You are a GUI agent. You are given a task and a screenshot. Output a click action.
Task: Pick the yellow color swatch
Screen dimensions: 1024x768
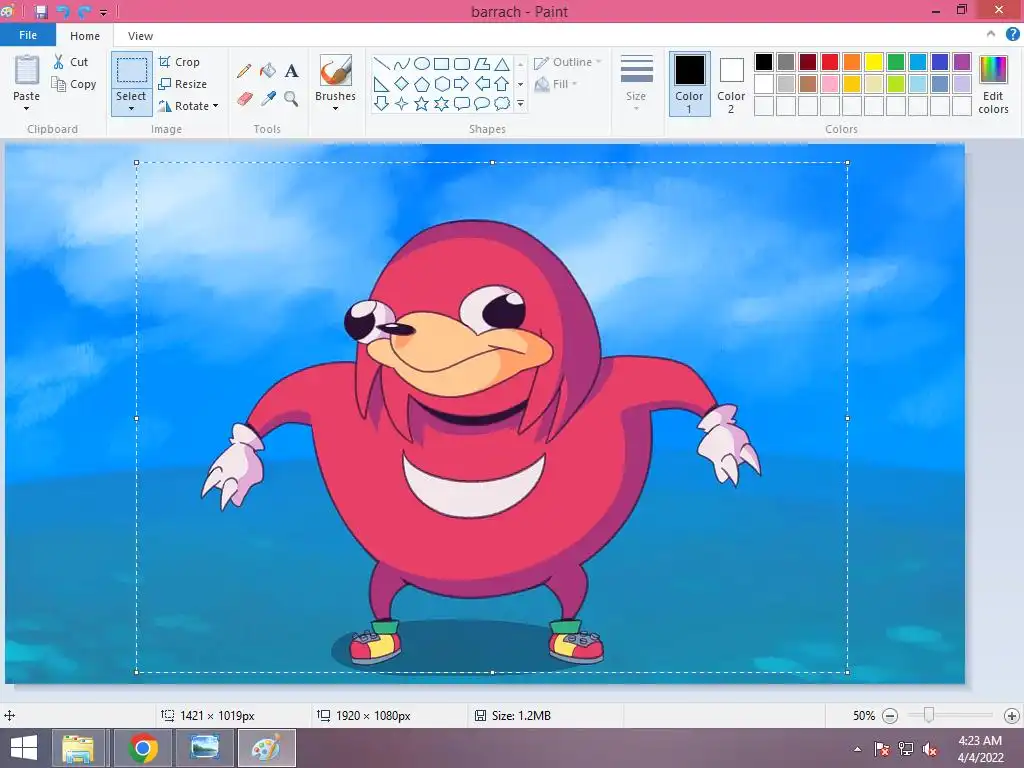874,62
